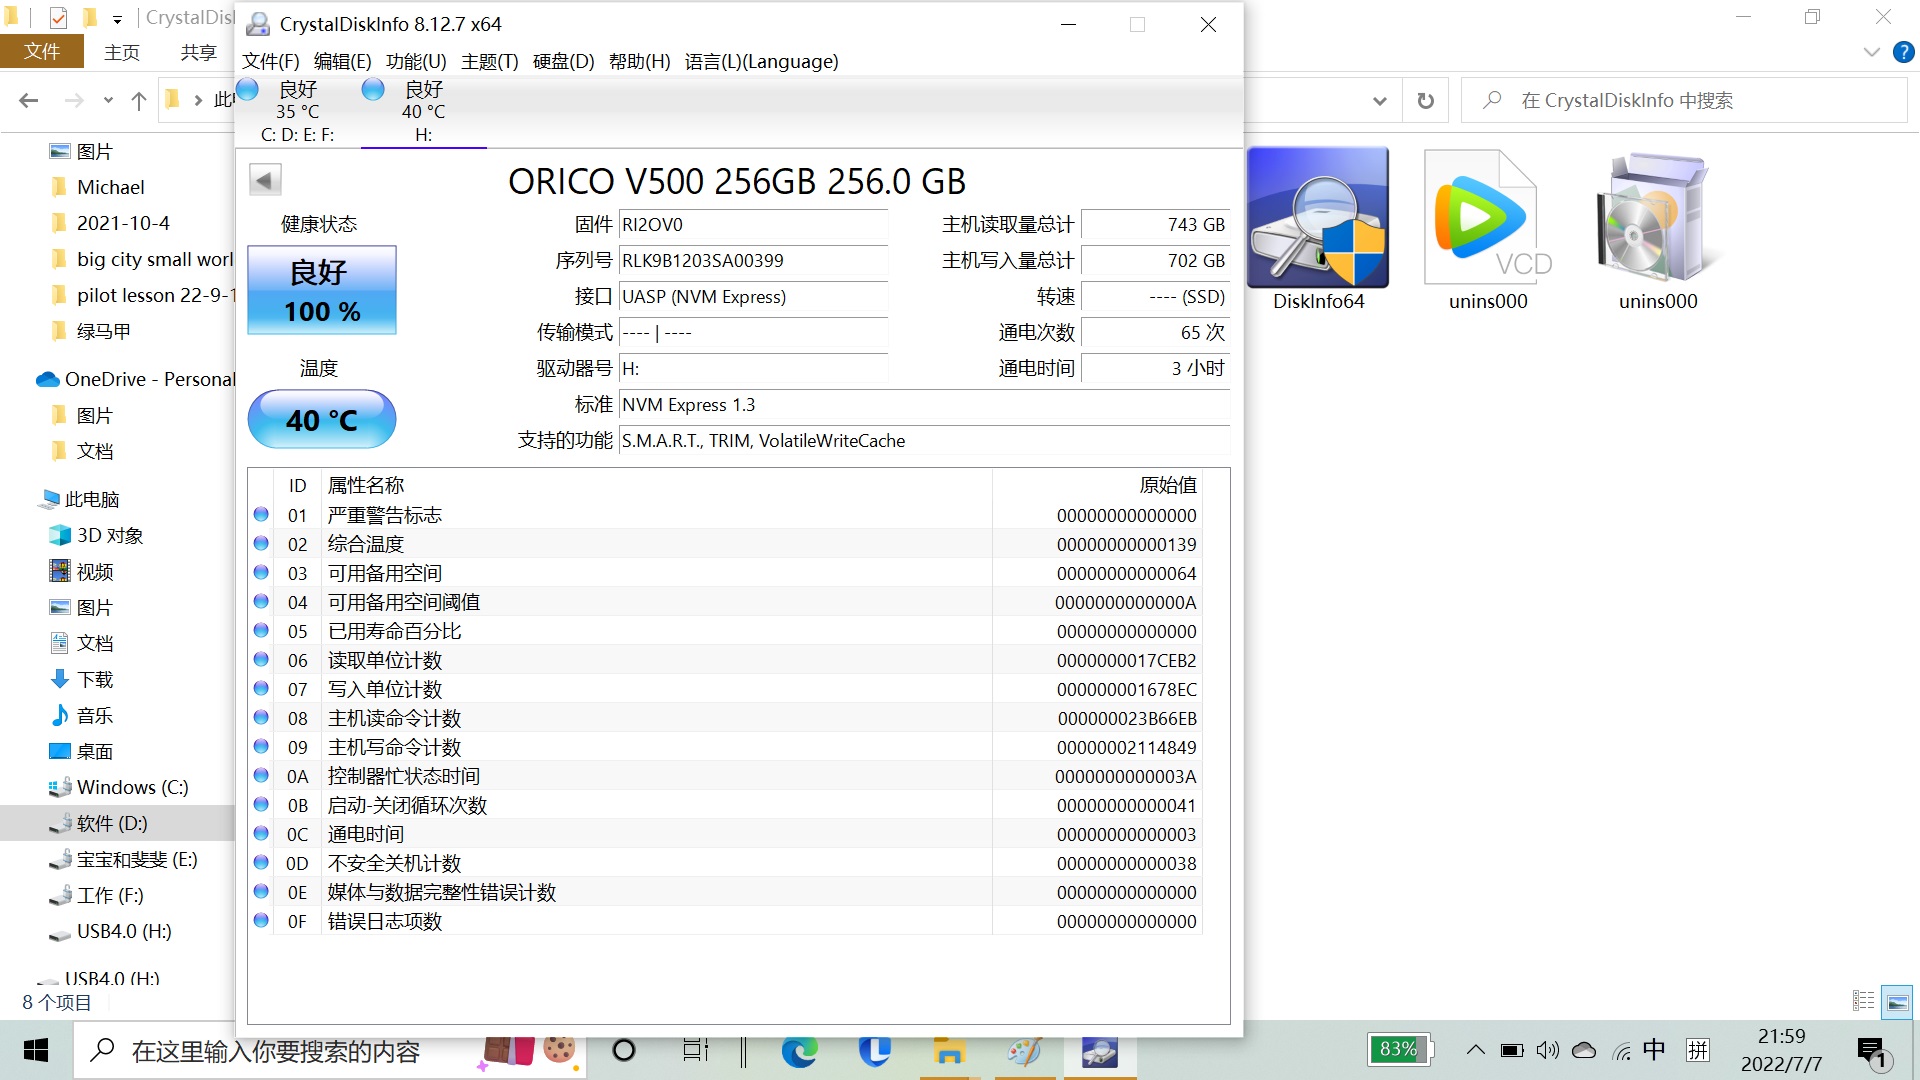1920x1080 pixels.
Task: Click the Wi-Fi network tray icon
Action: point(1621,1050)
